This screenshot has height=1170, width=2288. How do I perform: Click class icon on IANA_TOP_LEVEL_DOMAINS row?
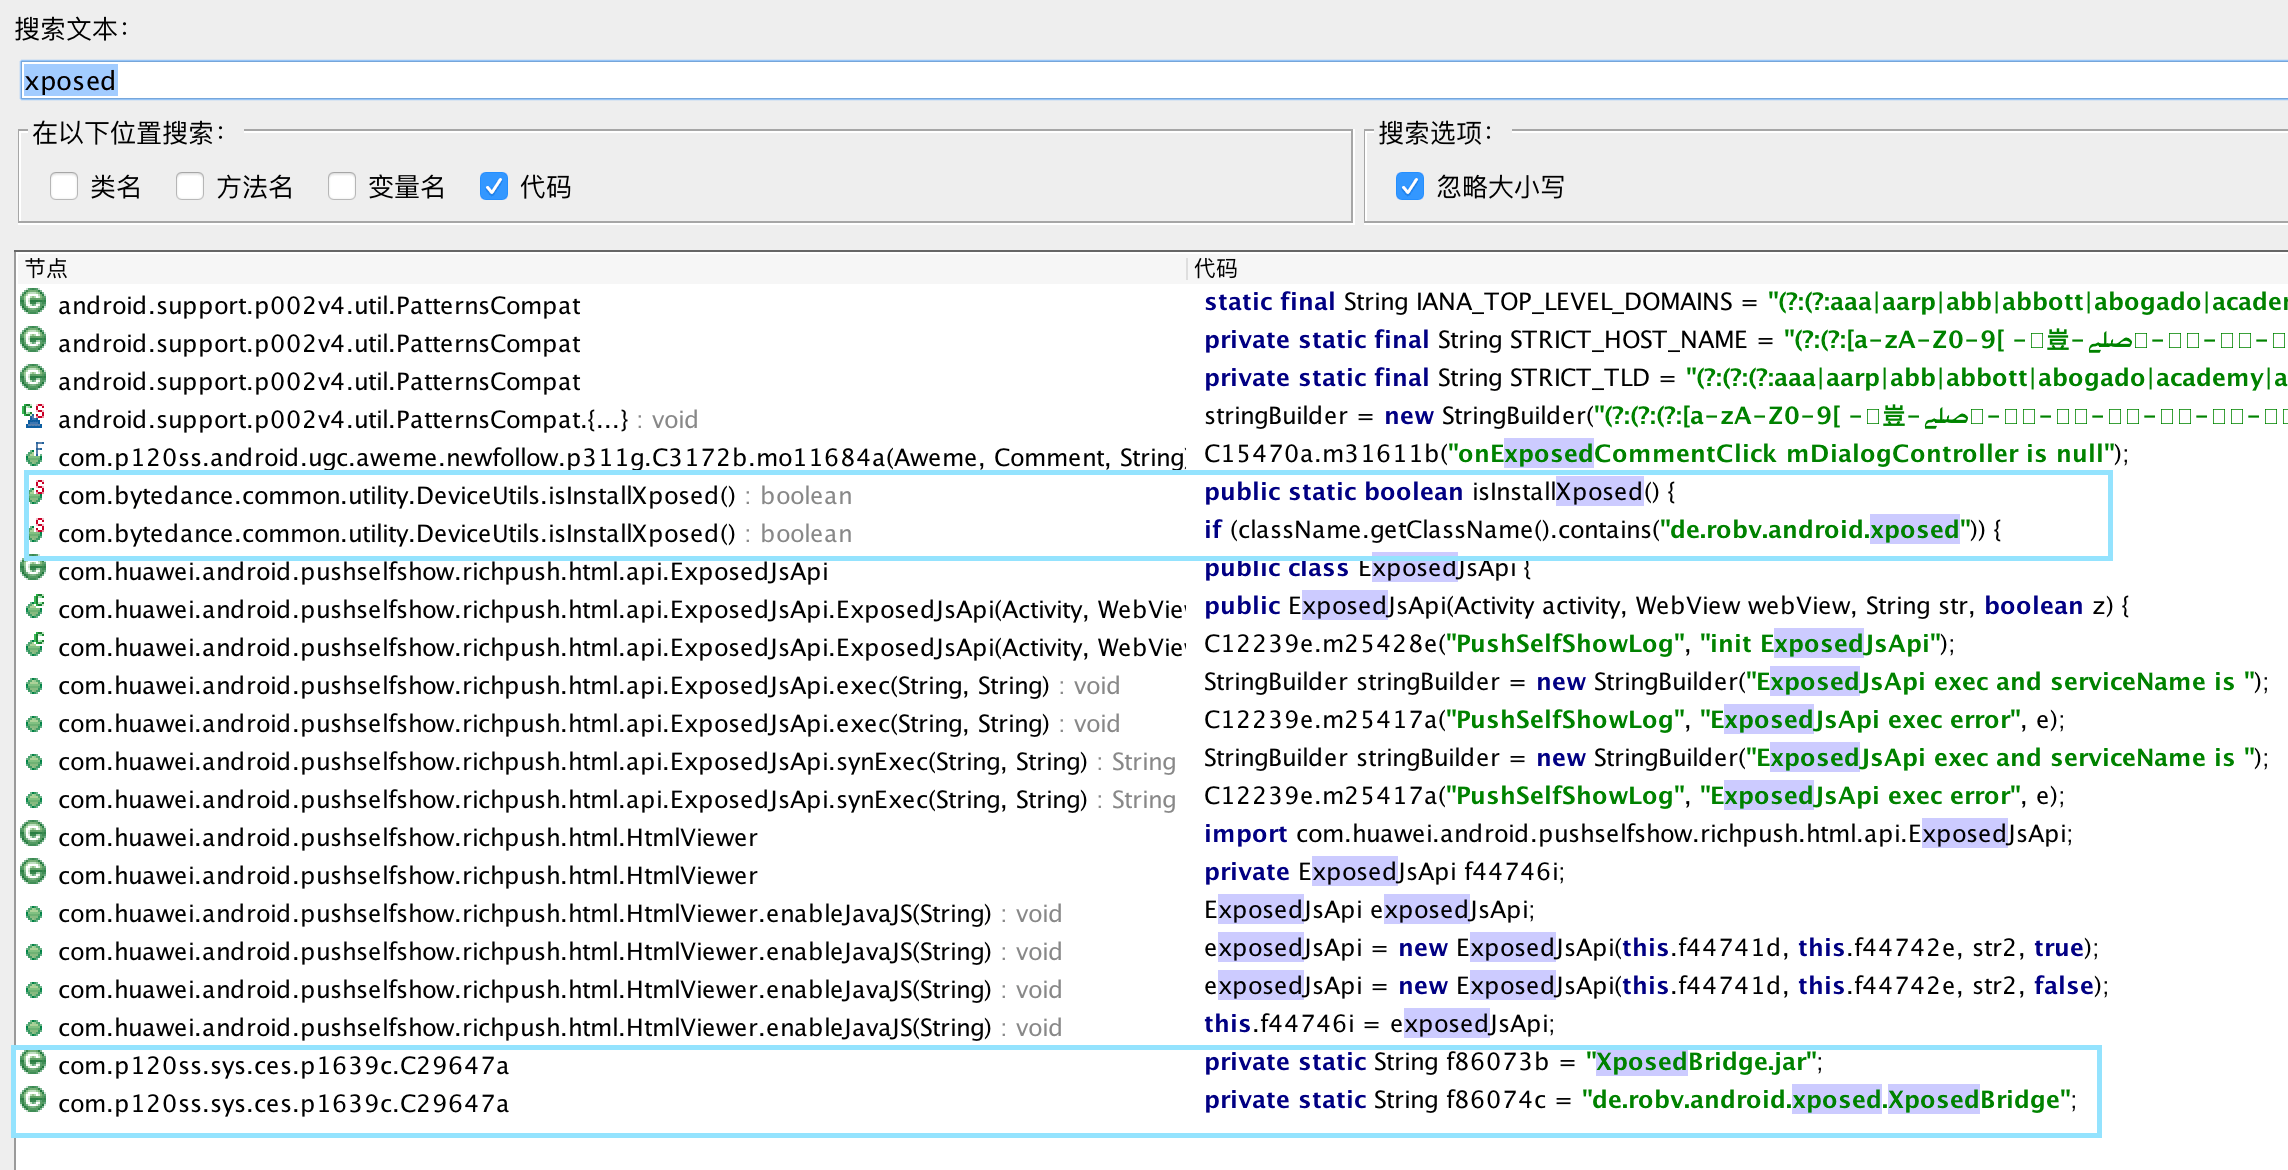34,302
